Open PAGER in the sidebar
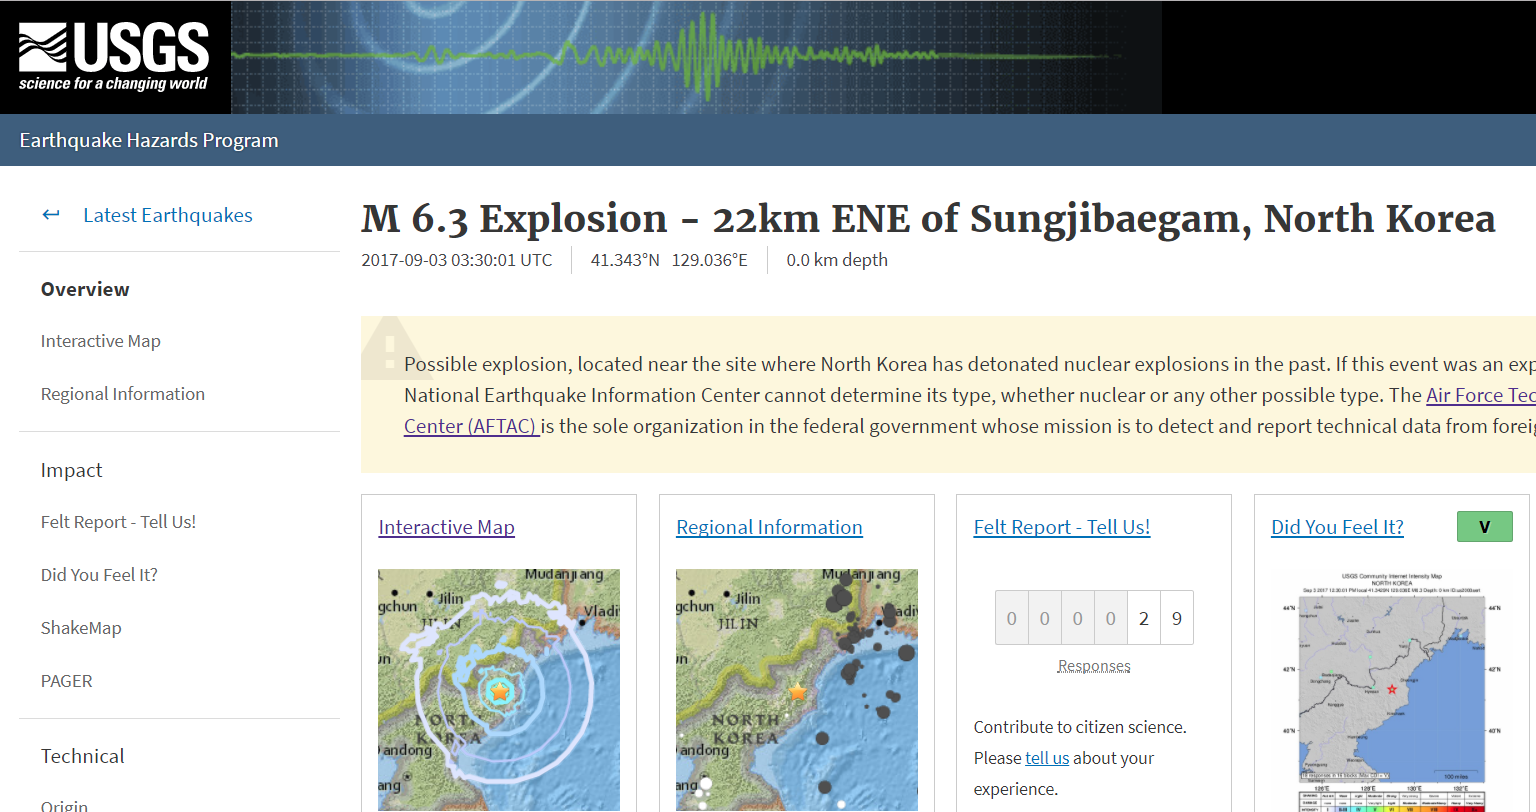 (x=66, y=681)
